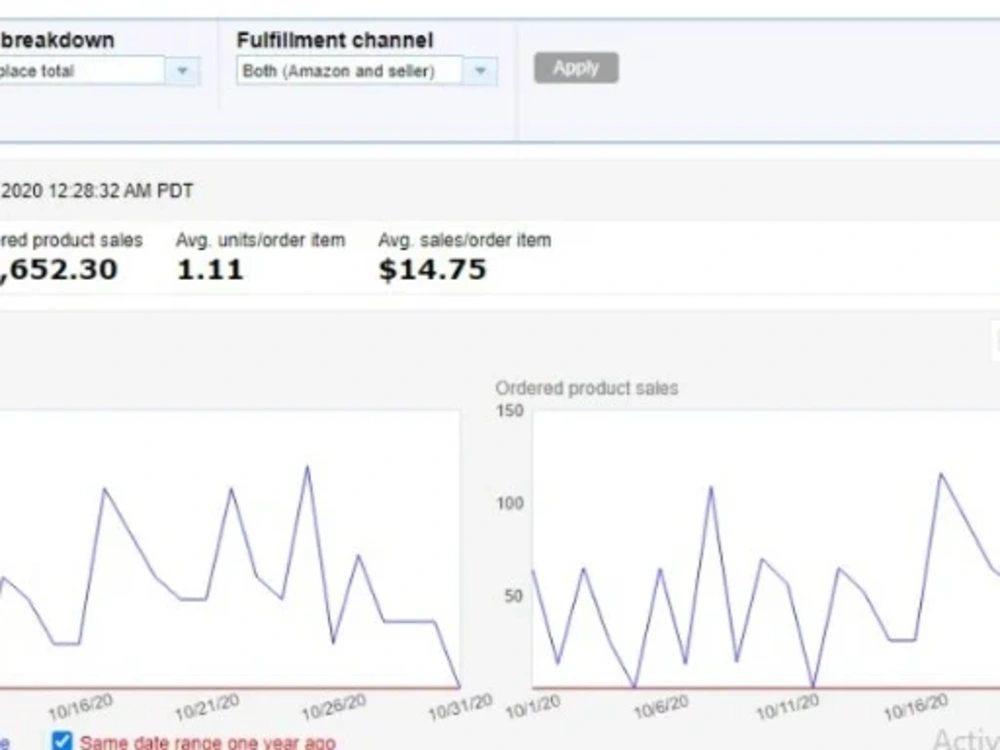Click the 10/21/20 date label on left chart
Viewport: 1000px width, 750px height.
207,707
